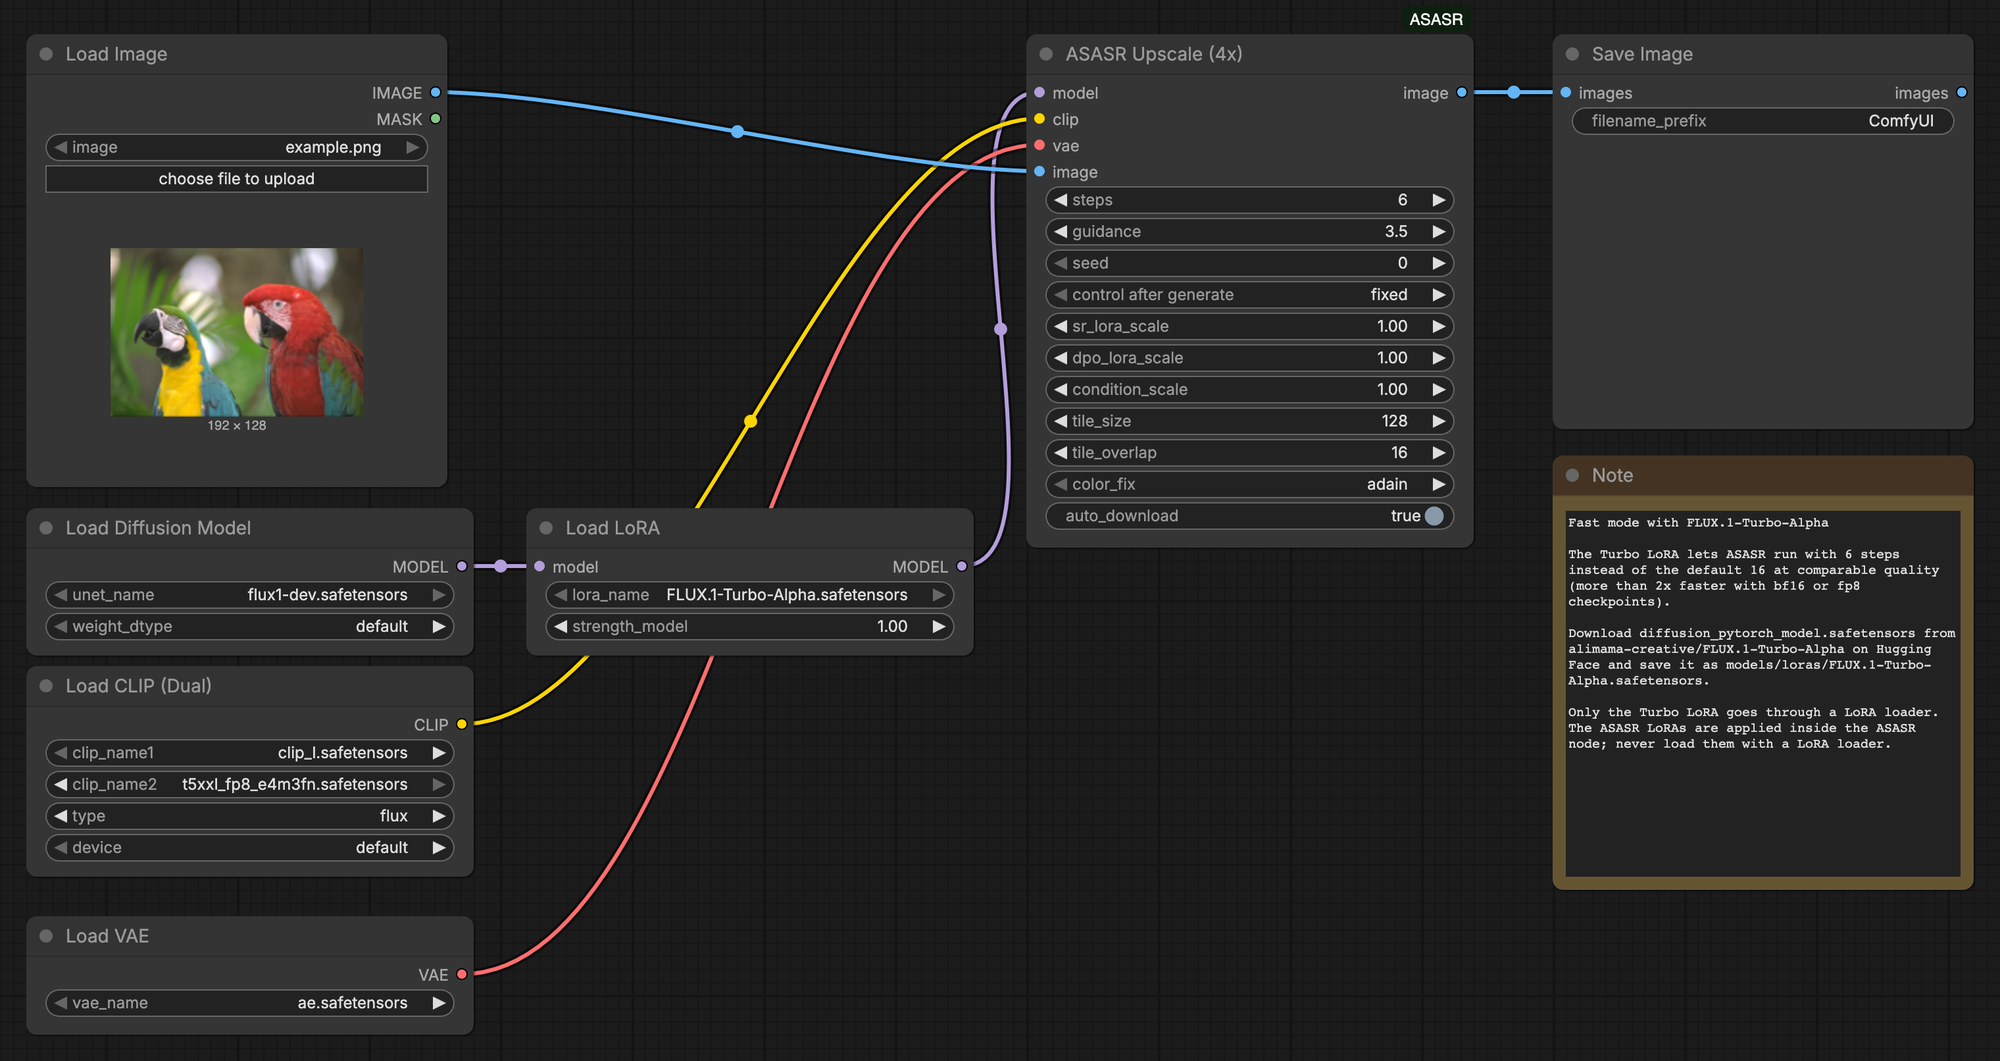
Task: Toggle the auto_download switch
Action: point(1434,516)
